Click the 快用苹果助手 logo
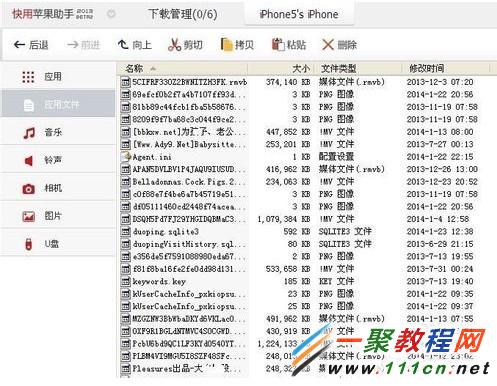The width and height of the screenshot is (497, 386). coord(53,14)
